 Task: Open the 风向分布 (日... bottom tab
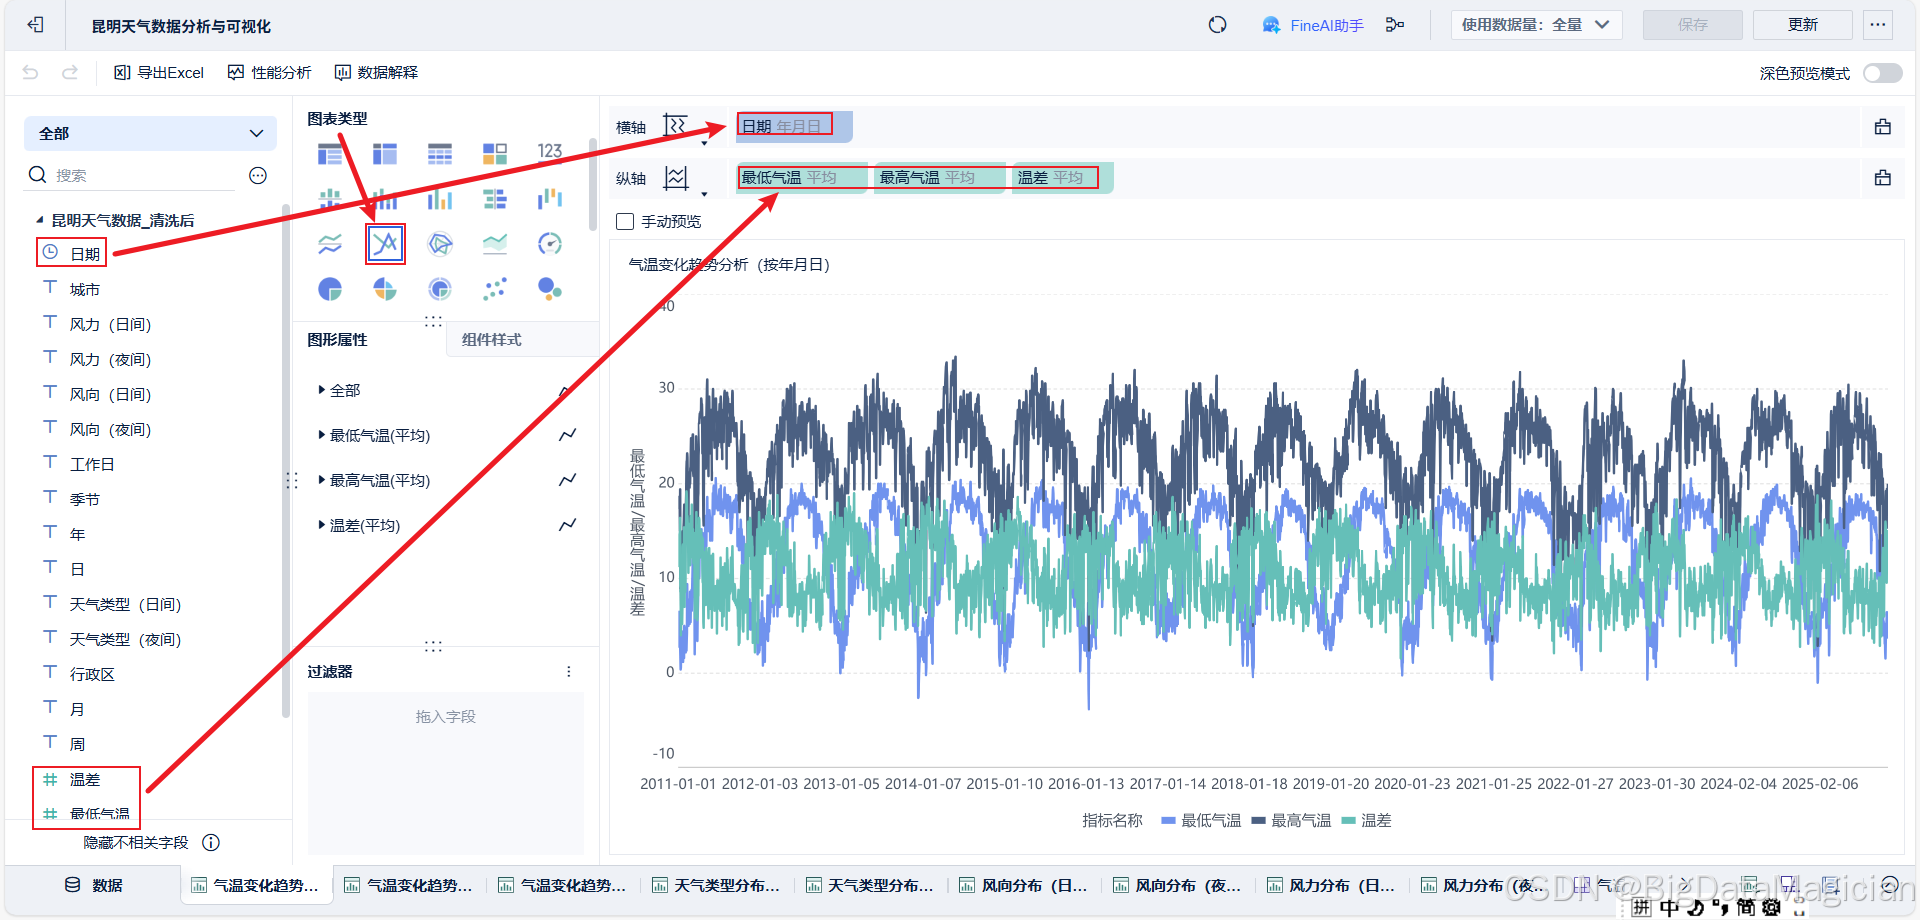pos(1024,885)
